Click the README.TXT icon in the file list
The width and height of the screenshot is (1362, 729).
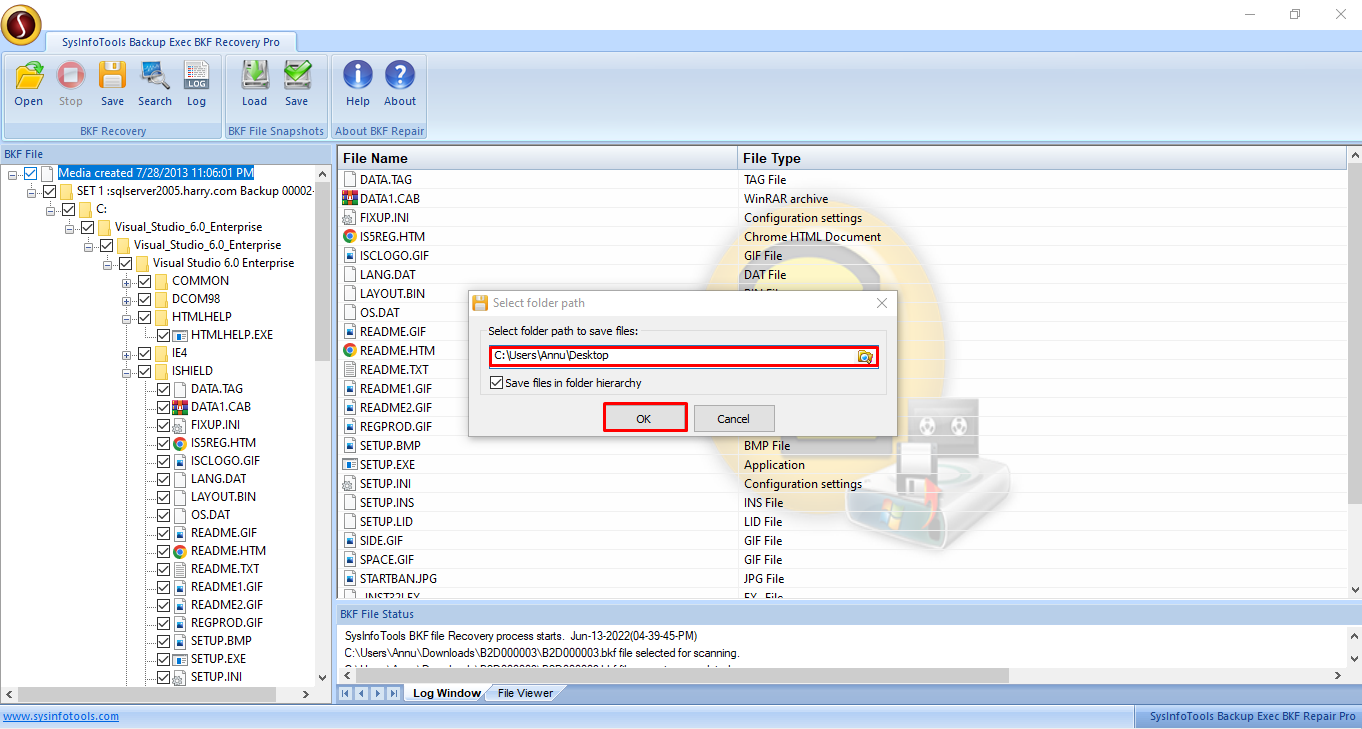pos(350,370)
